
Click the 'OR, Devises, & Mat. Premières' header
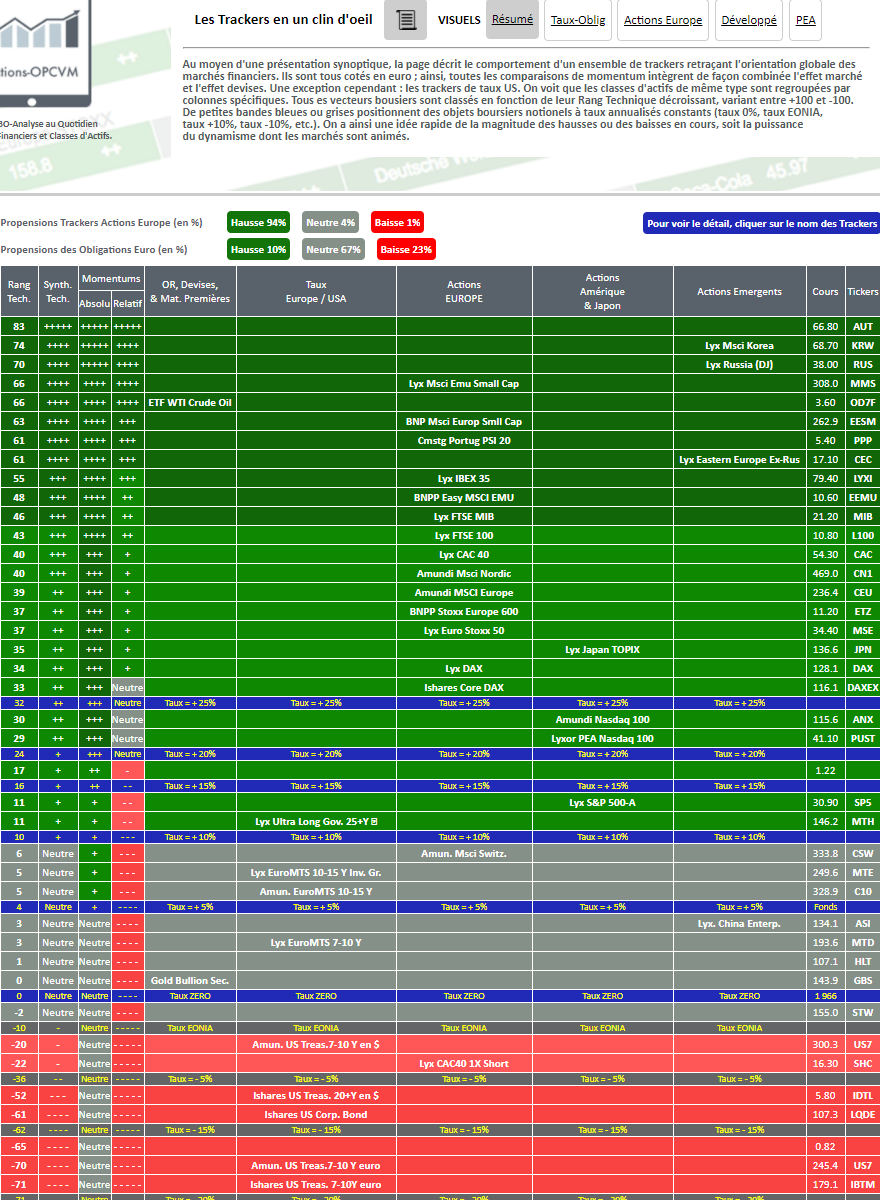190,291
